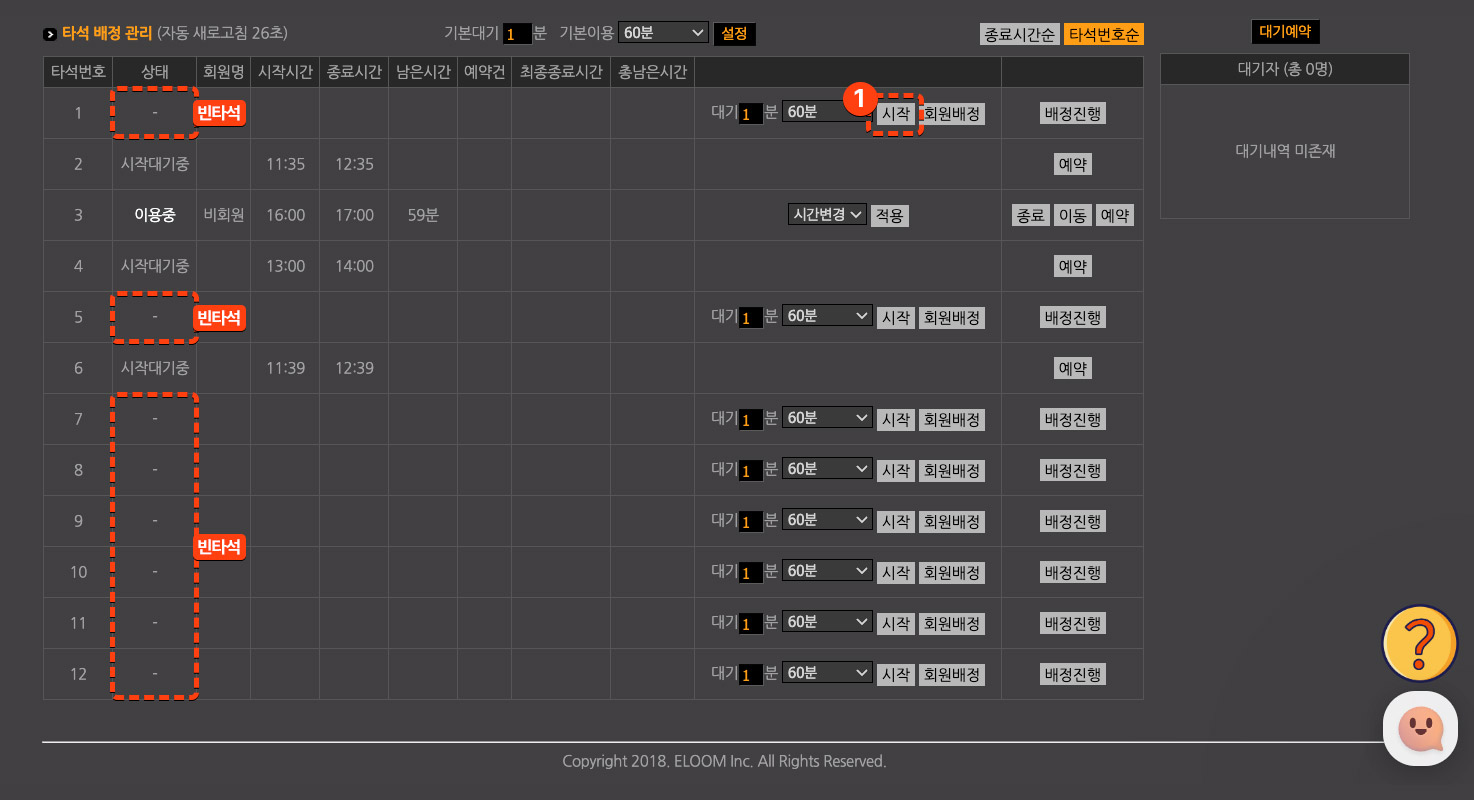This screenshot has width=1474, height=800.
Task: Click 회원배정 for 타석 7
Action: pos(951,420)
